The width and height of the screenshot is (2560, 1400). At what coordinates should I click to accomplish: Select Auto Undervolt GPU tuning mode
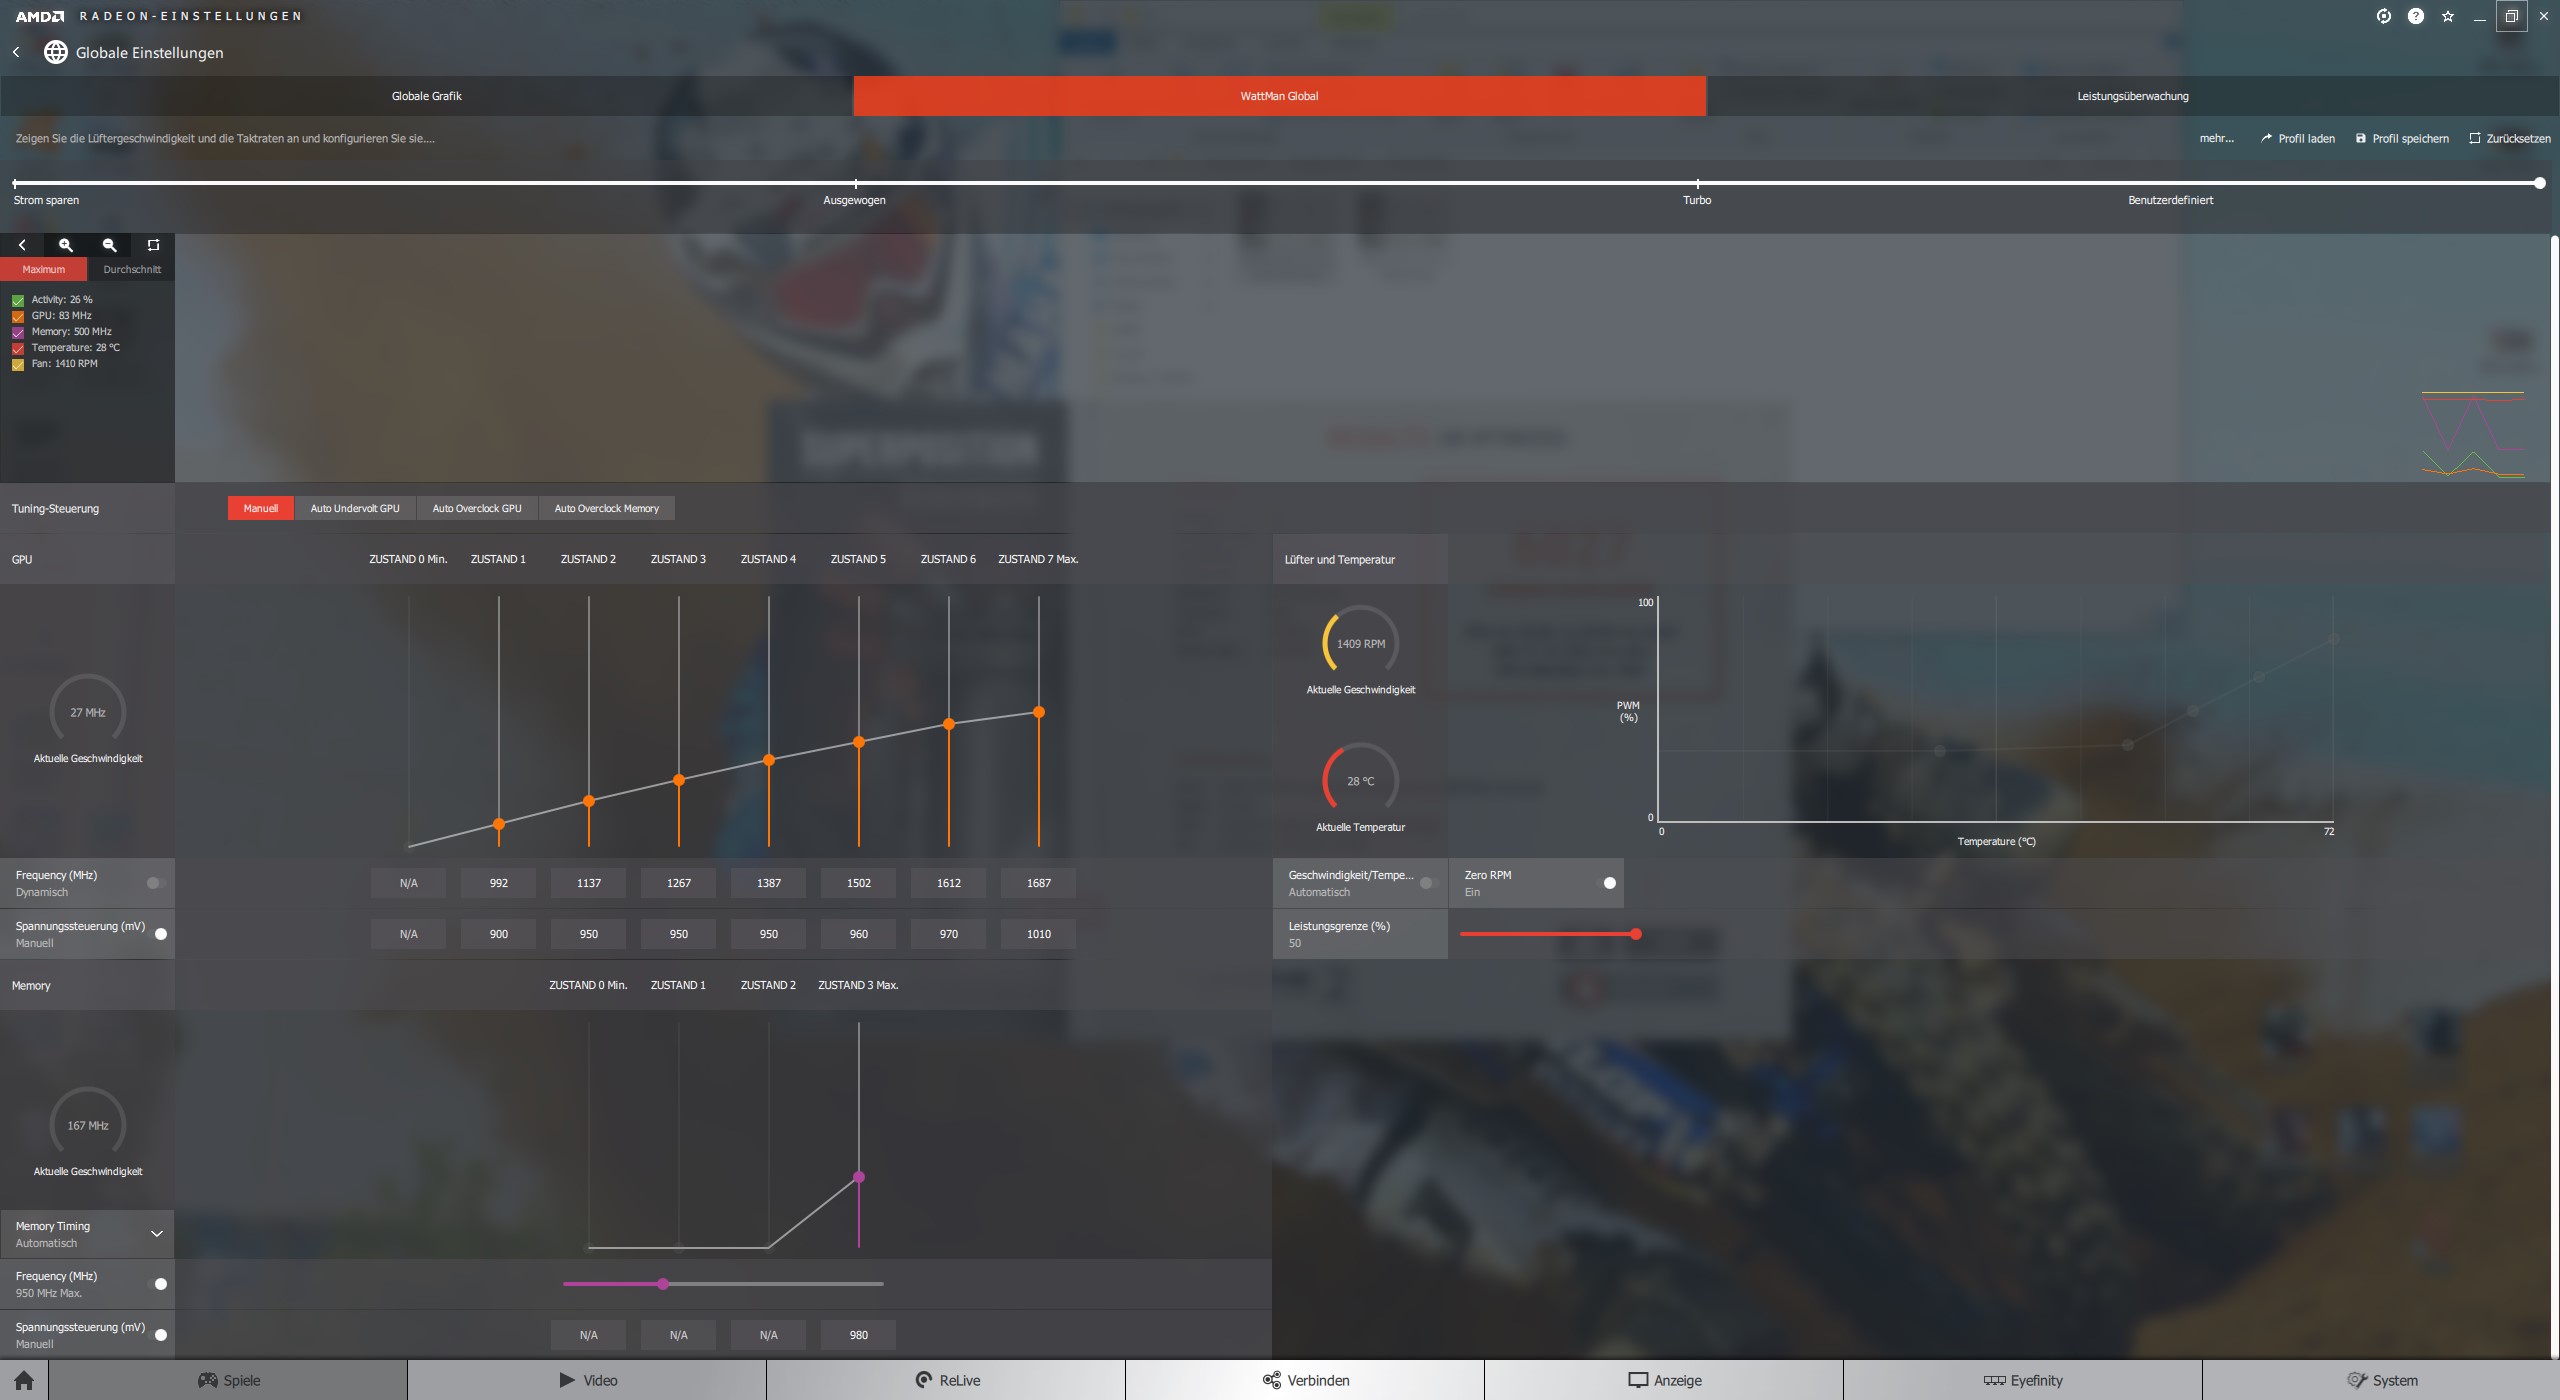click(355, 508)
